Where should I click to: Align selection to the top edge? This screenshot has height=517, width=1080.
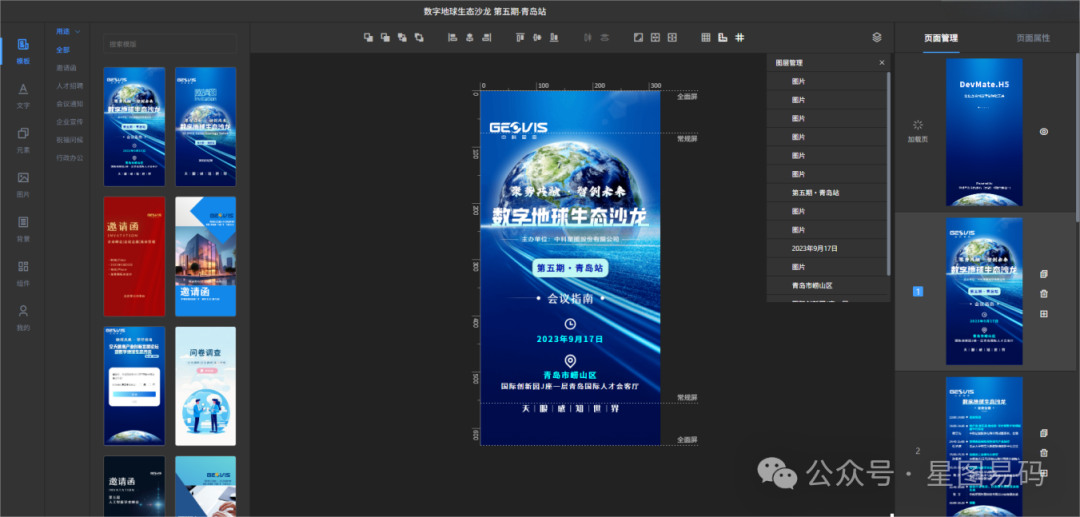tap(520, 37)
